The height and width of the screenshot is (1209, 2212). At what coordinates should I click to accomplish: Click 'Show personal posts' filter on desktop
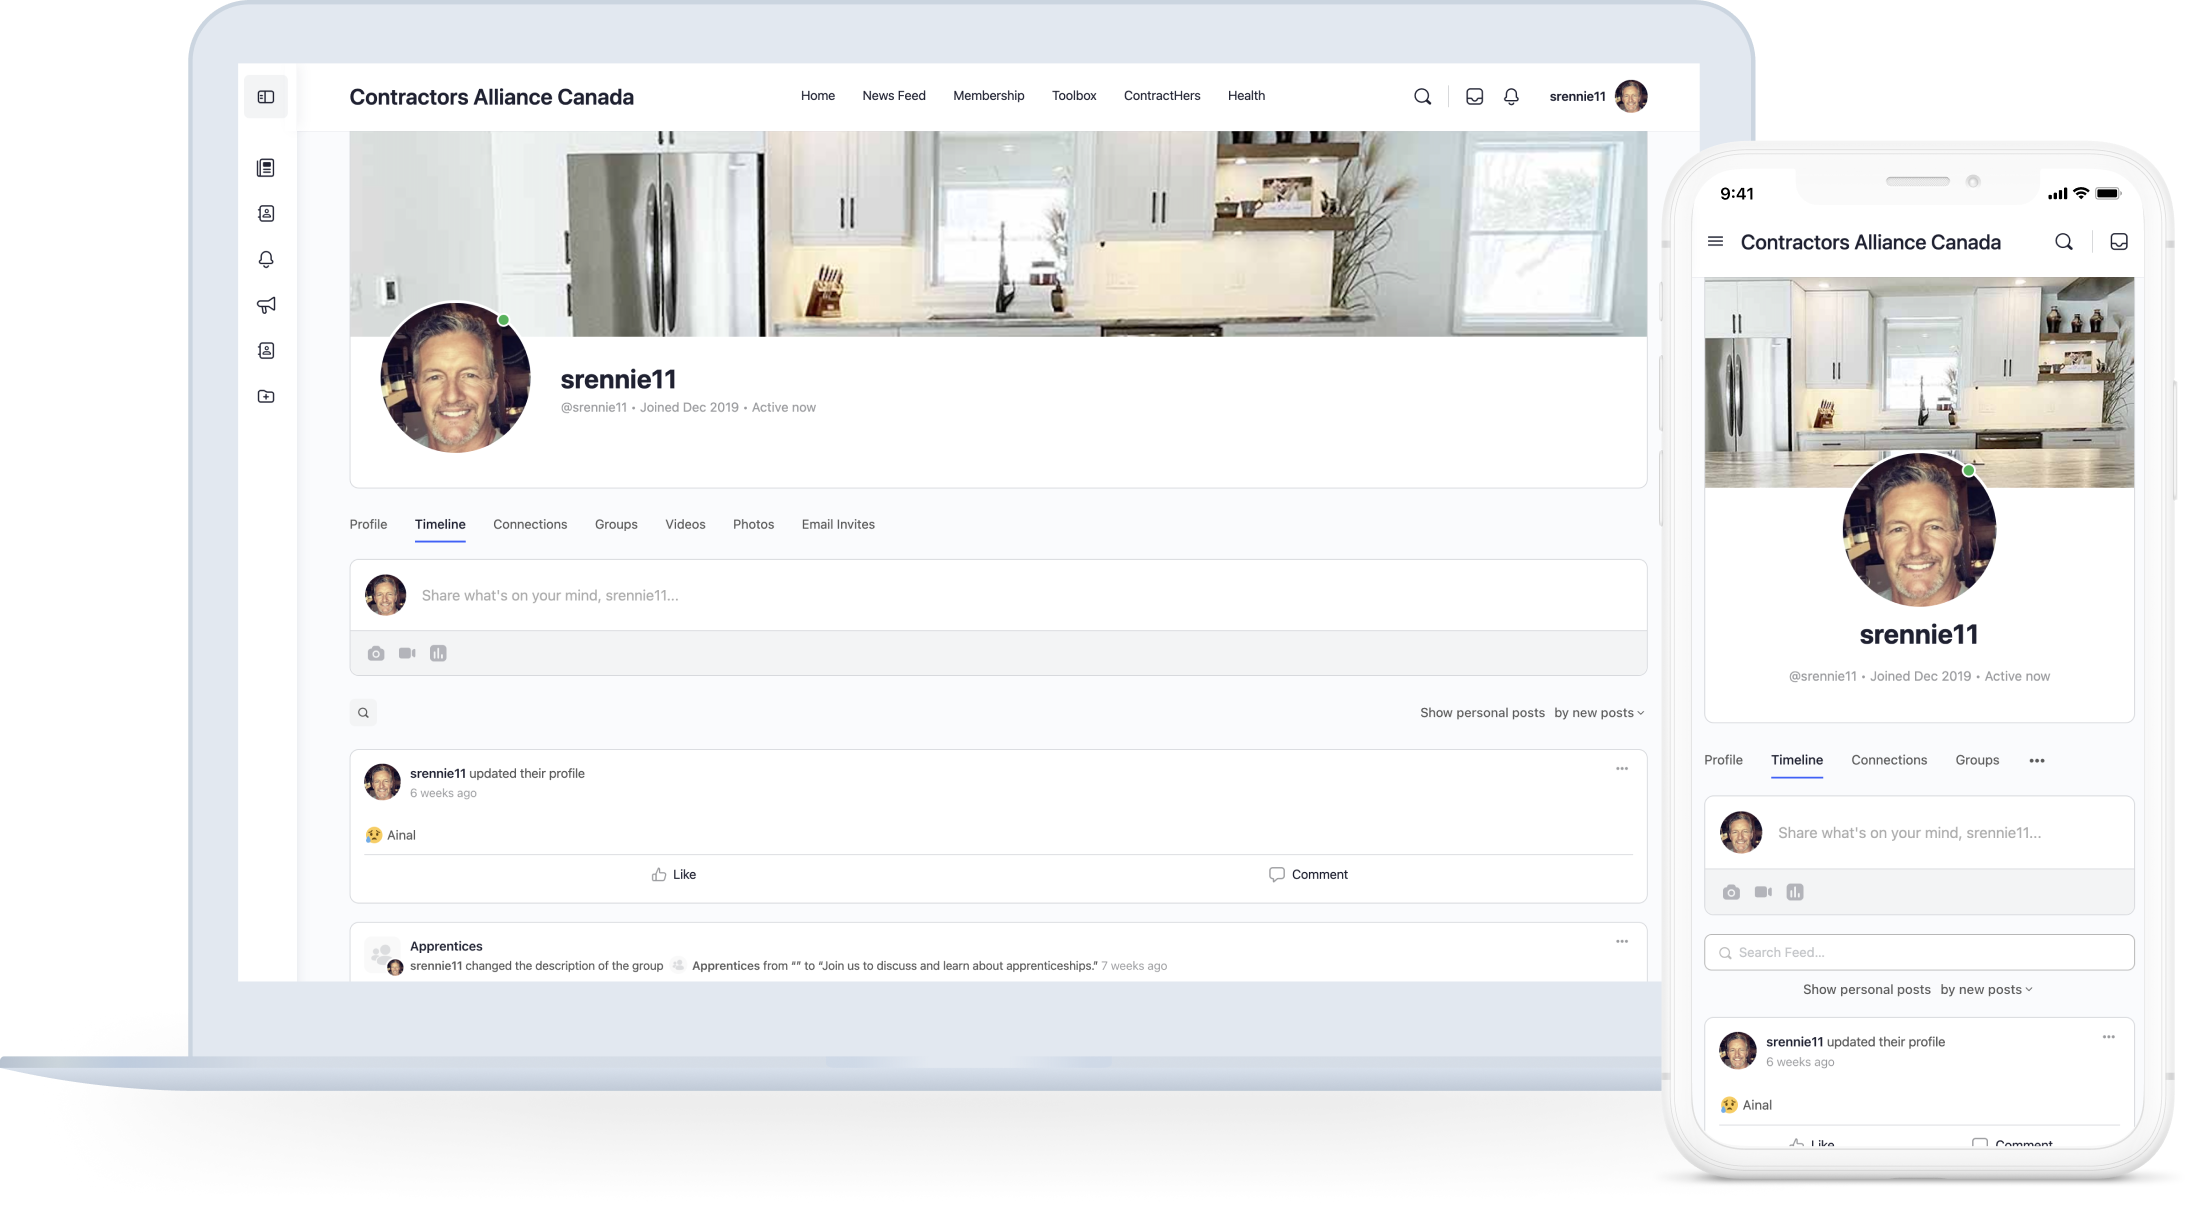(1482, 713)
